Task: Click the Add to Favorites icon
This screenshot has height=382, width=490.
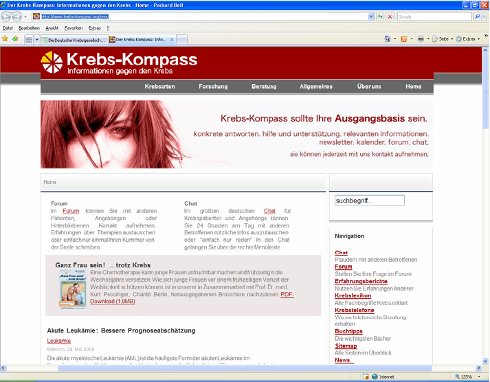Action: pos(15,39)
